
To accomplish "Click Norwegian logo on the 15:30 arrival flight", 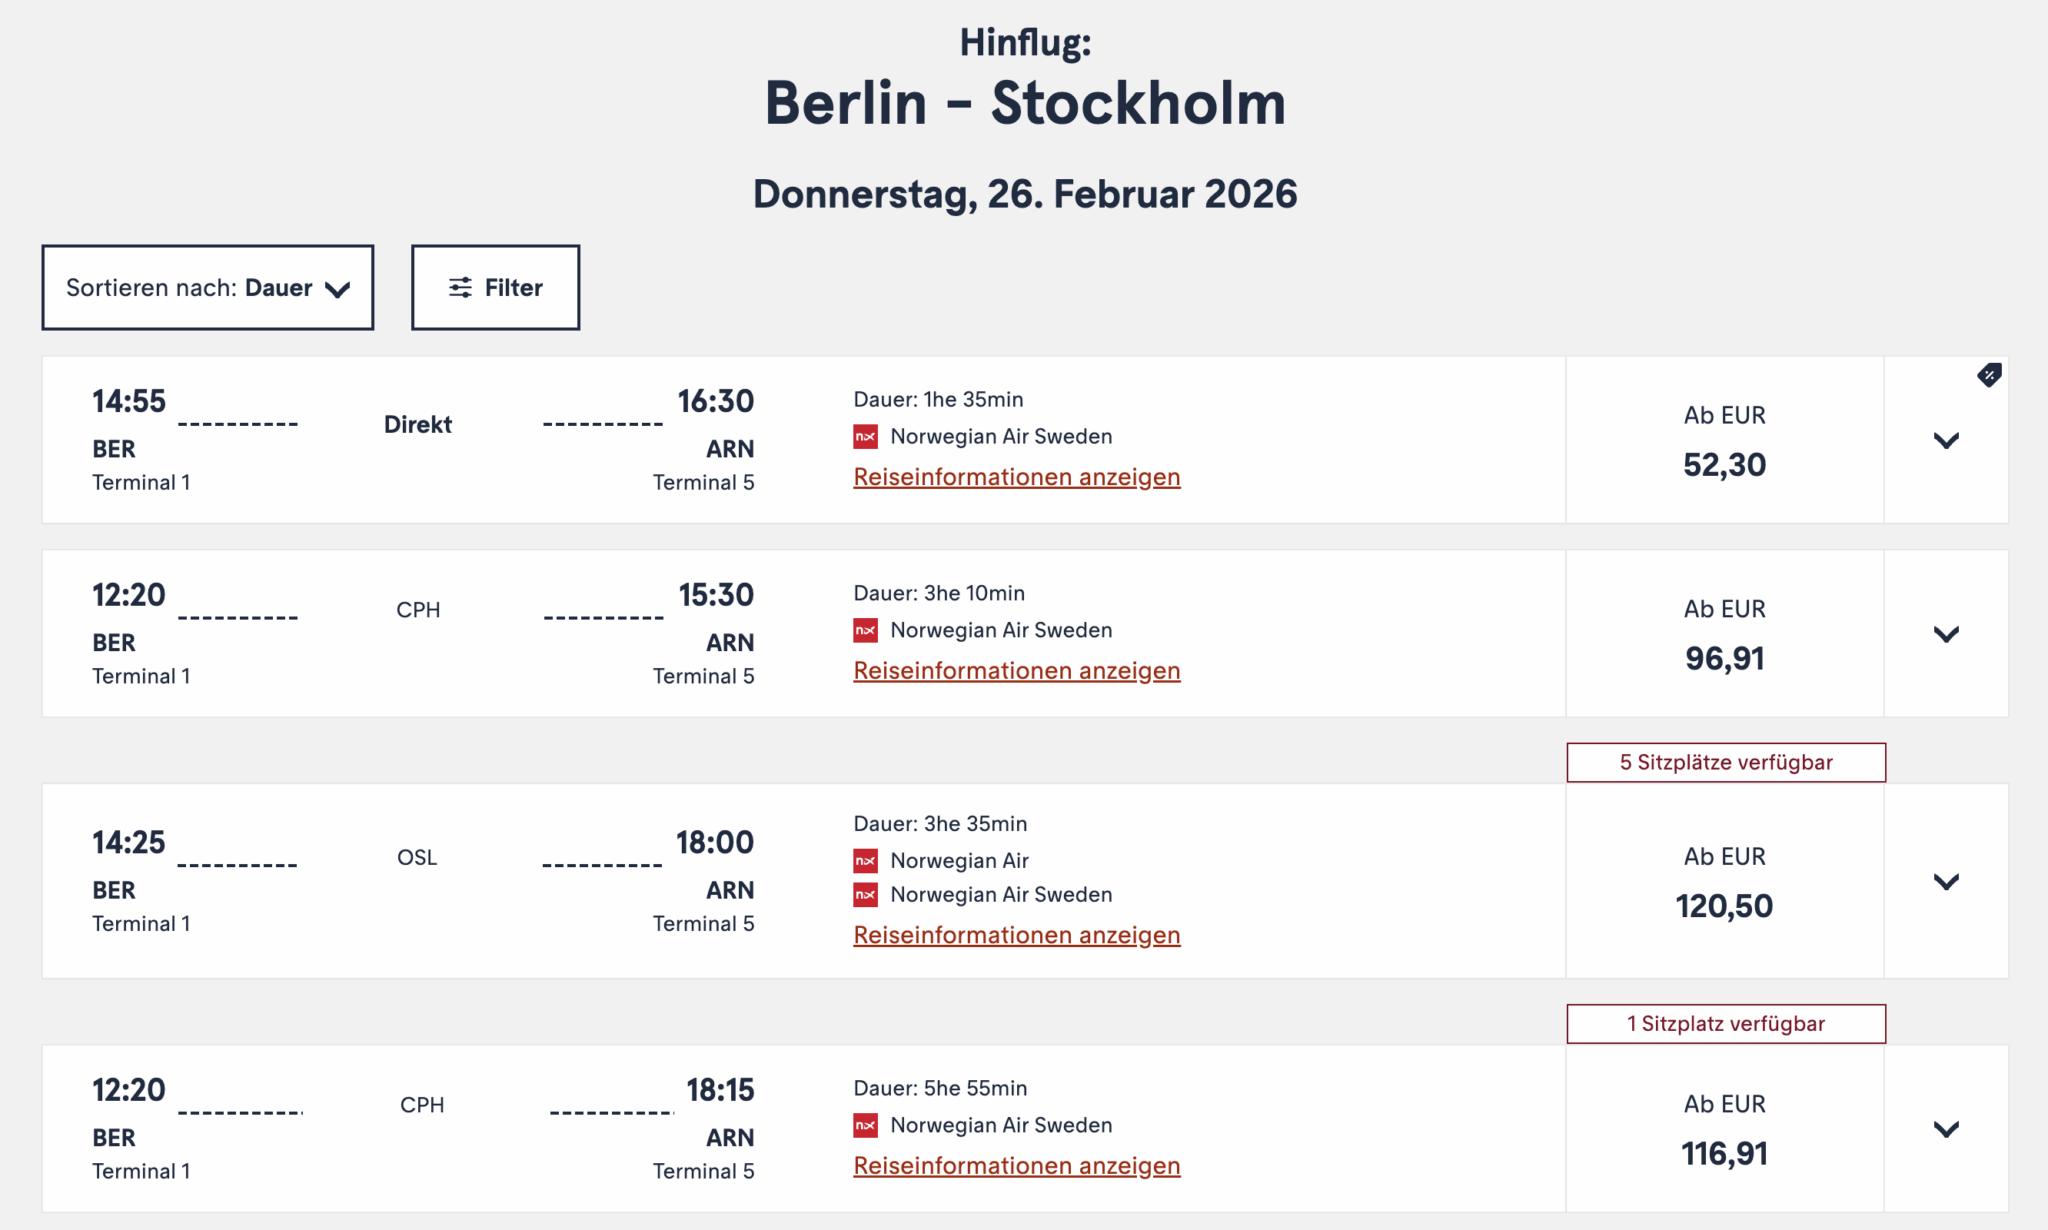I will 865,631.
